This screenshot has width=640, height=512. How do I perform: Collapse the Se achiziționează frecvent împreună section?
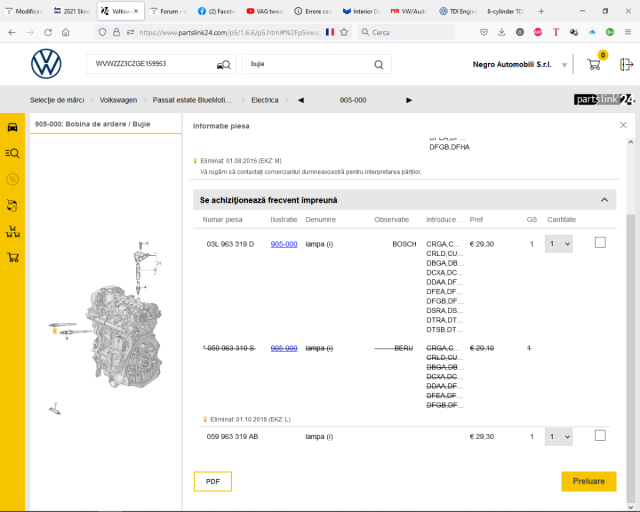[604, 200]
